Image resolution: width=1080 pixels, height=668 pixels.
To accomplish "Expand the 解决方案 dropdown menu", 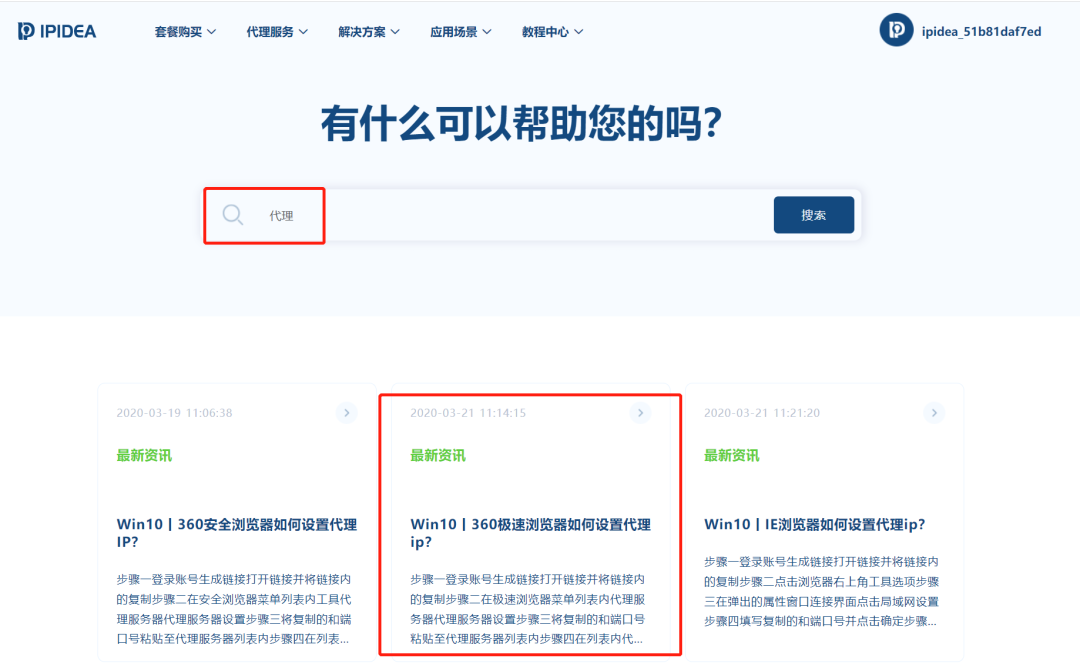I will click(368, 32).
